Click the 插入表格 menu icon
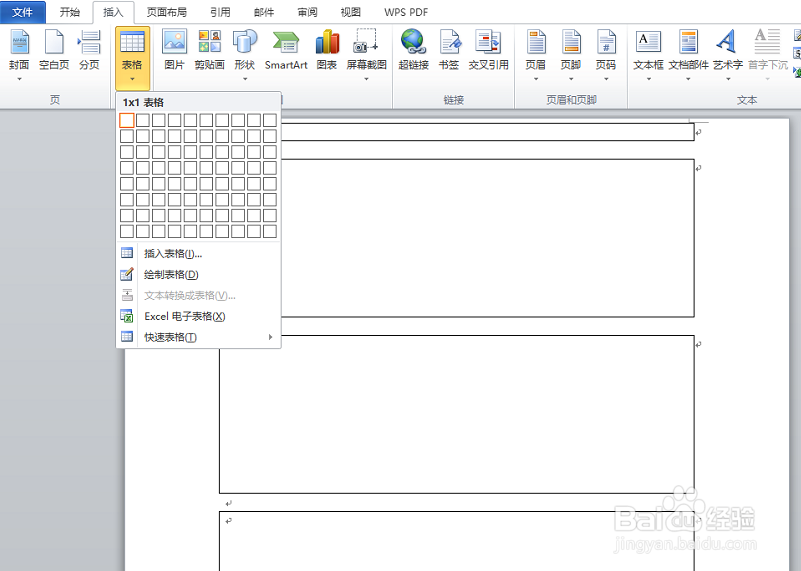801x571 pixels. 127,253
